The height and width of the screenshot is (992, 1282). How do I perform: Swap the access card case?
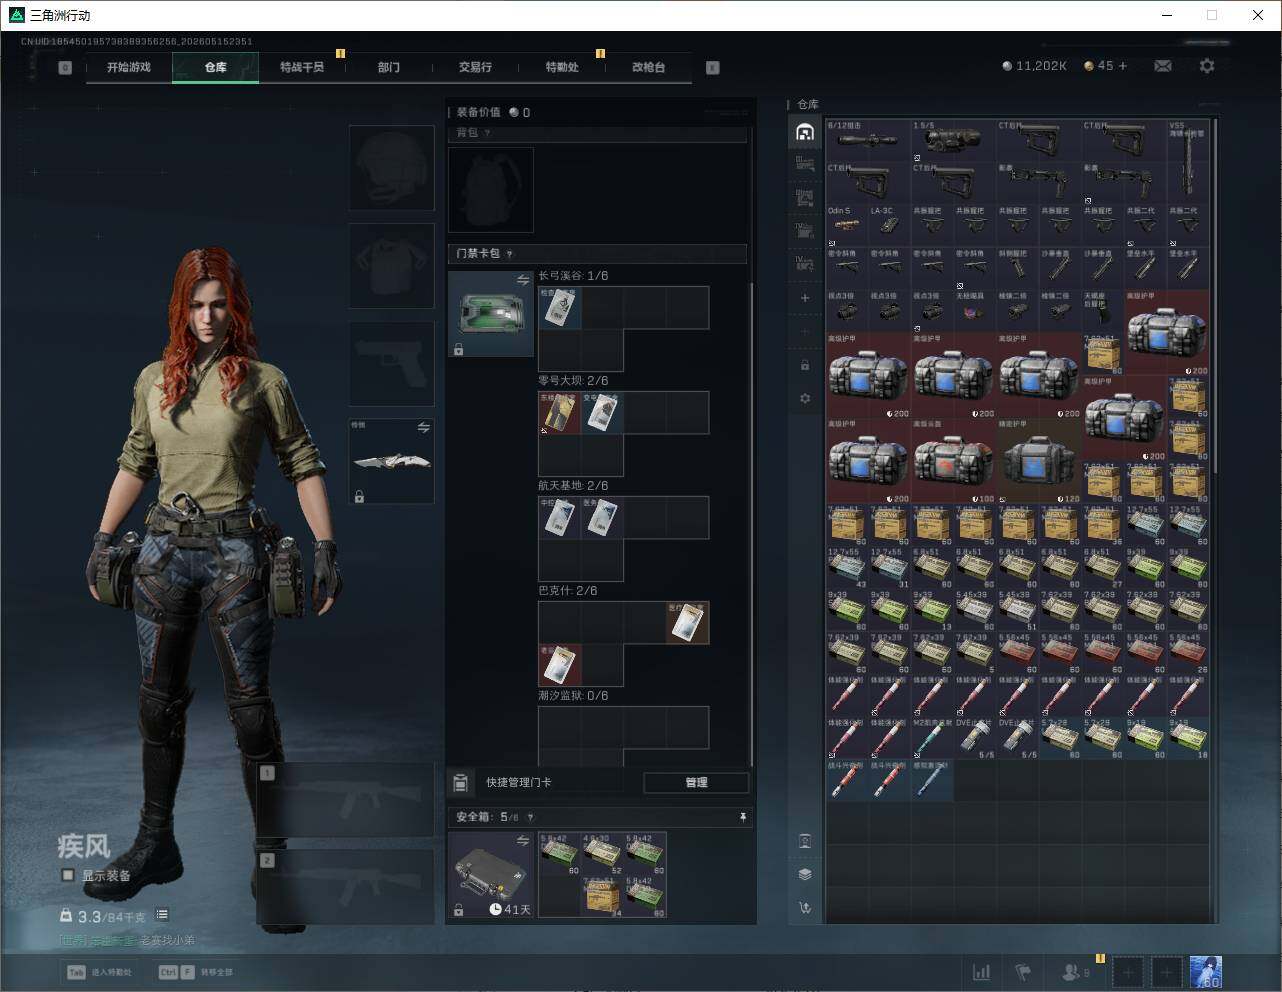522,281
